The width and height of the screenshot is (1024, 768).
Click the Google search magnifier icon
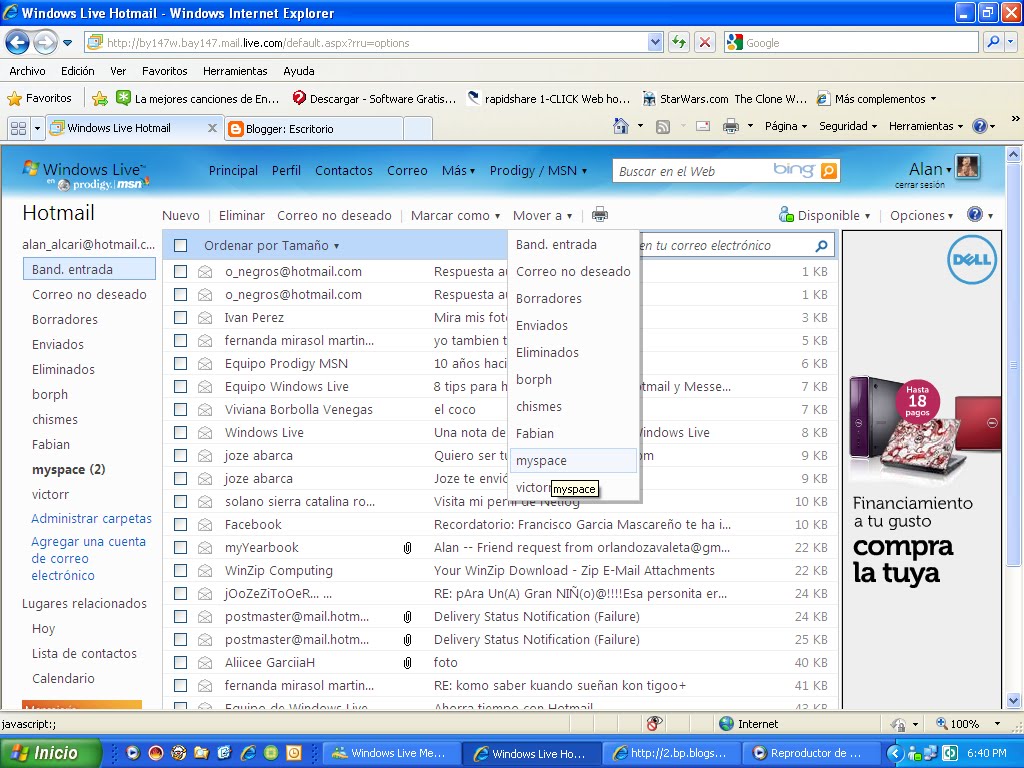[993, 42]
